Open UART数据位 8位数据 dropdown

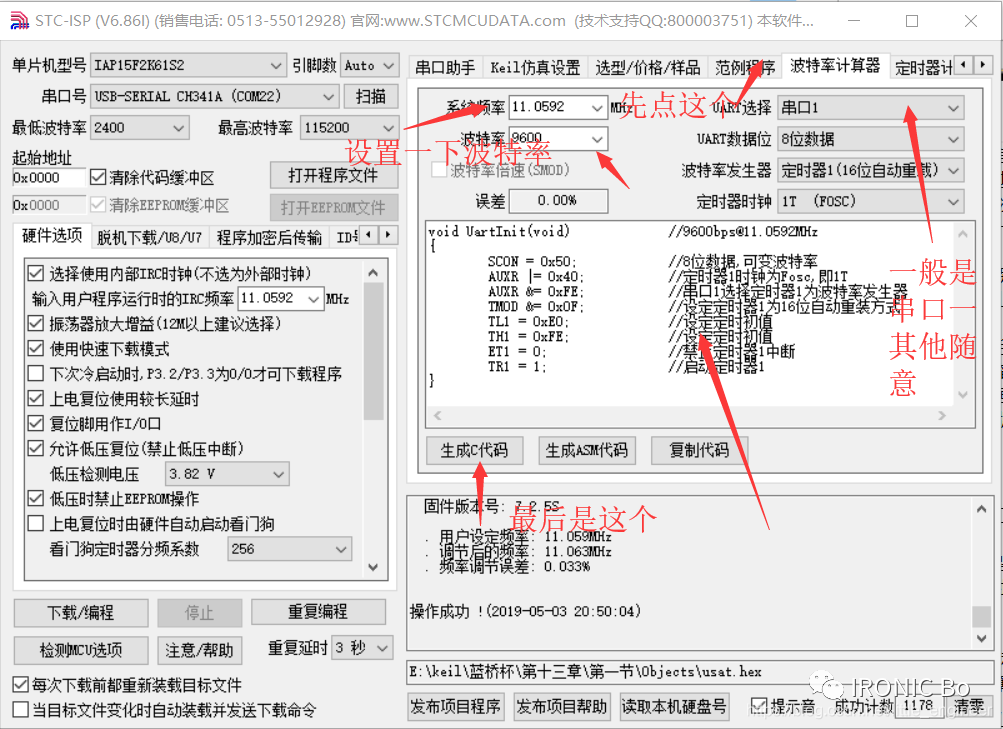point(871,139)
